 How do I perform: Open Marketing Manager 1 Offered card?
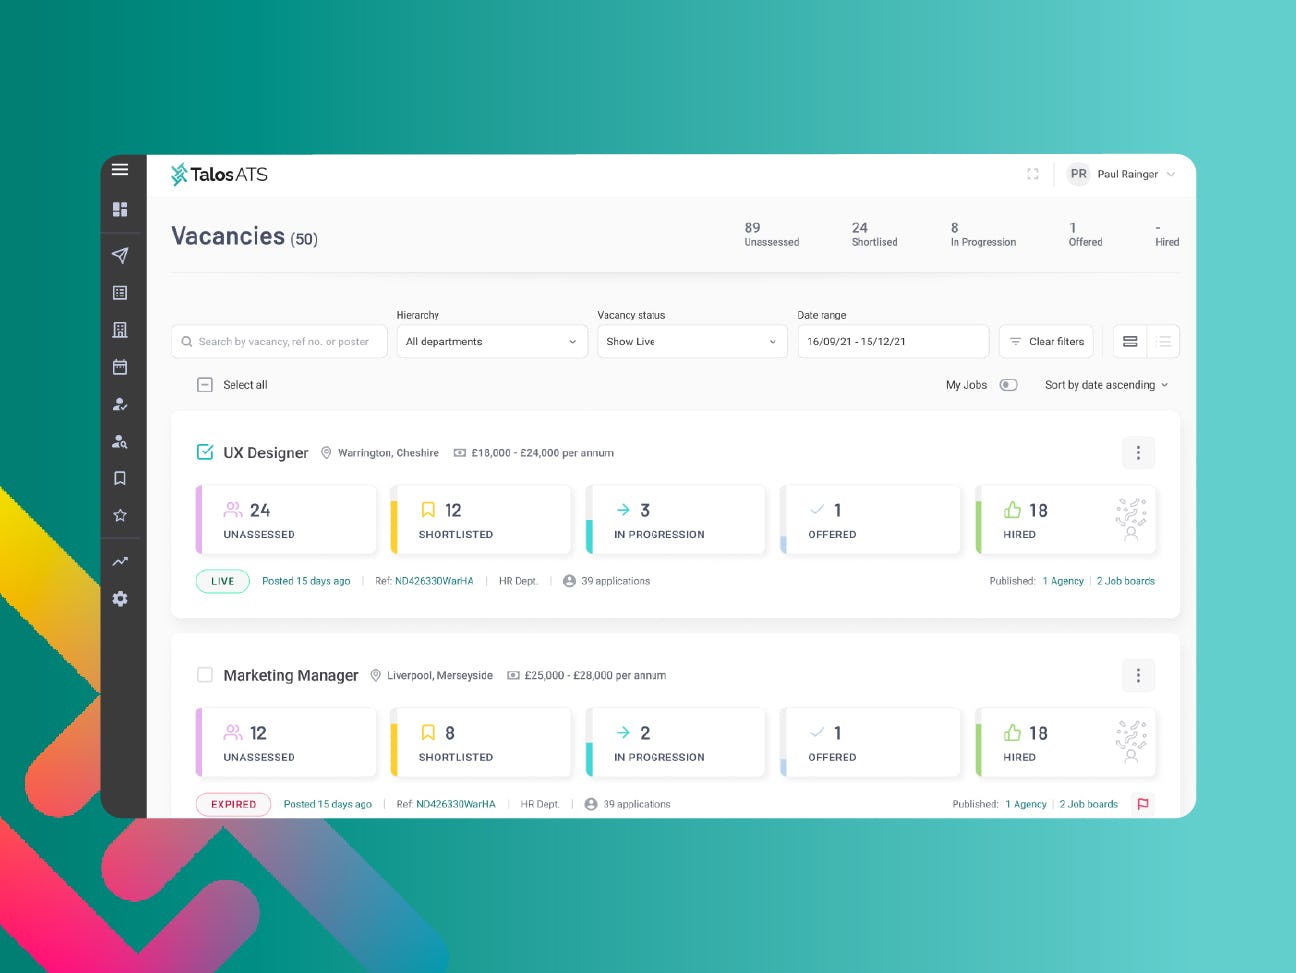point(870,743)
